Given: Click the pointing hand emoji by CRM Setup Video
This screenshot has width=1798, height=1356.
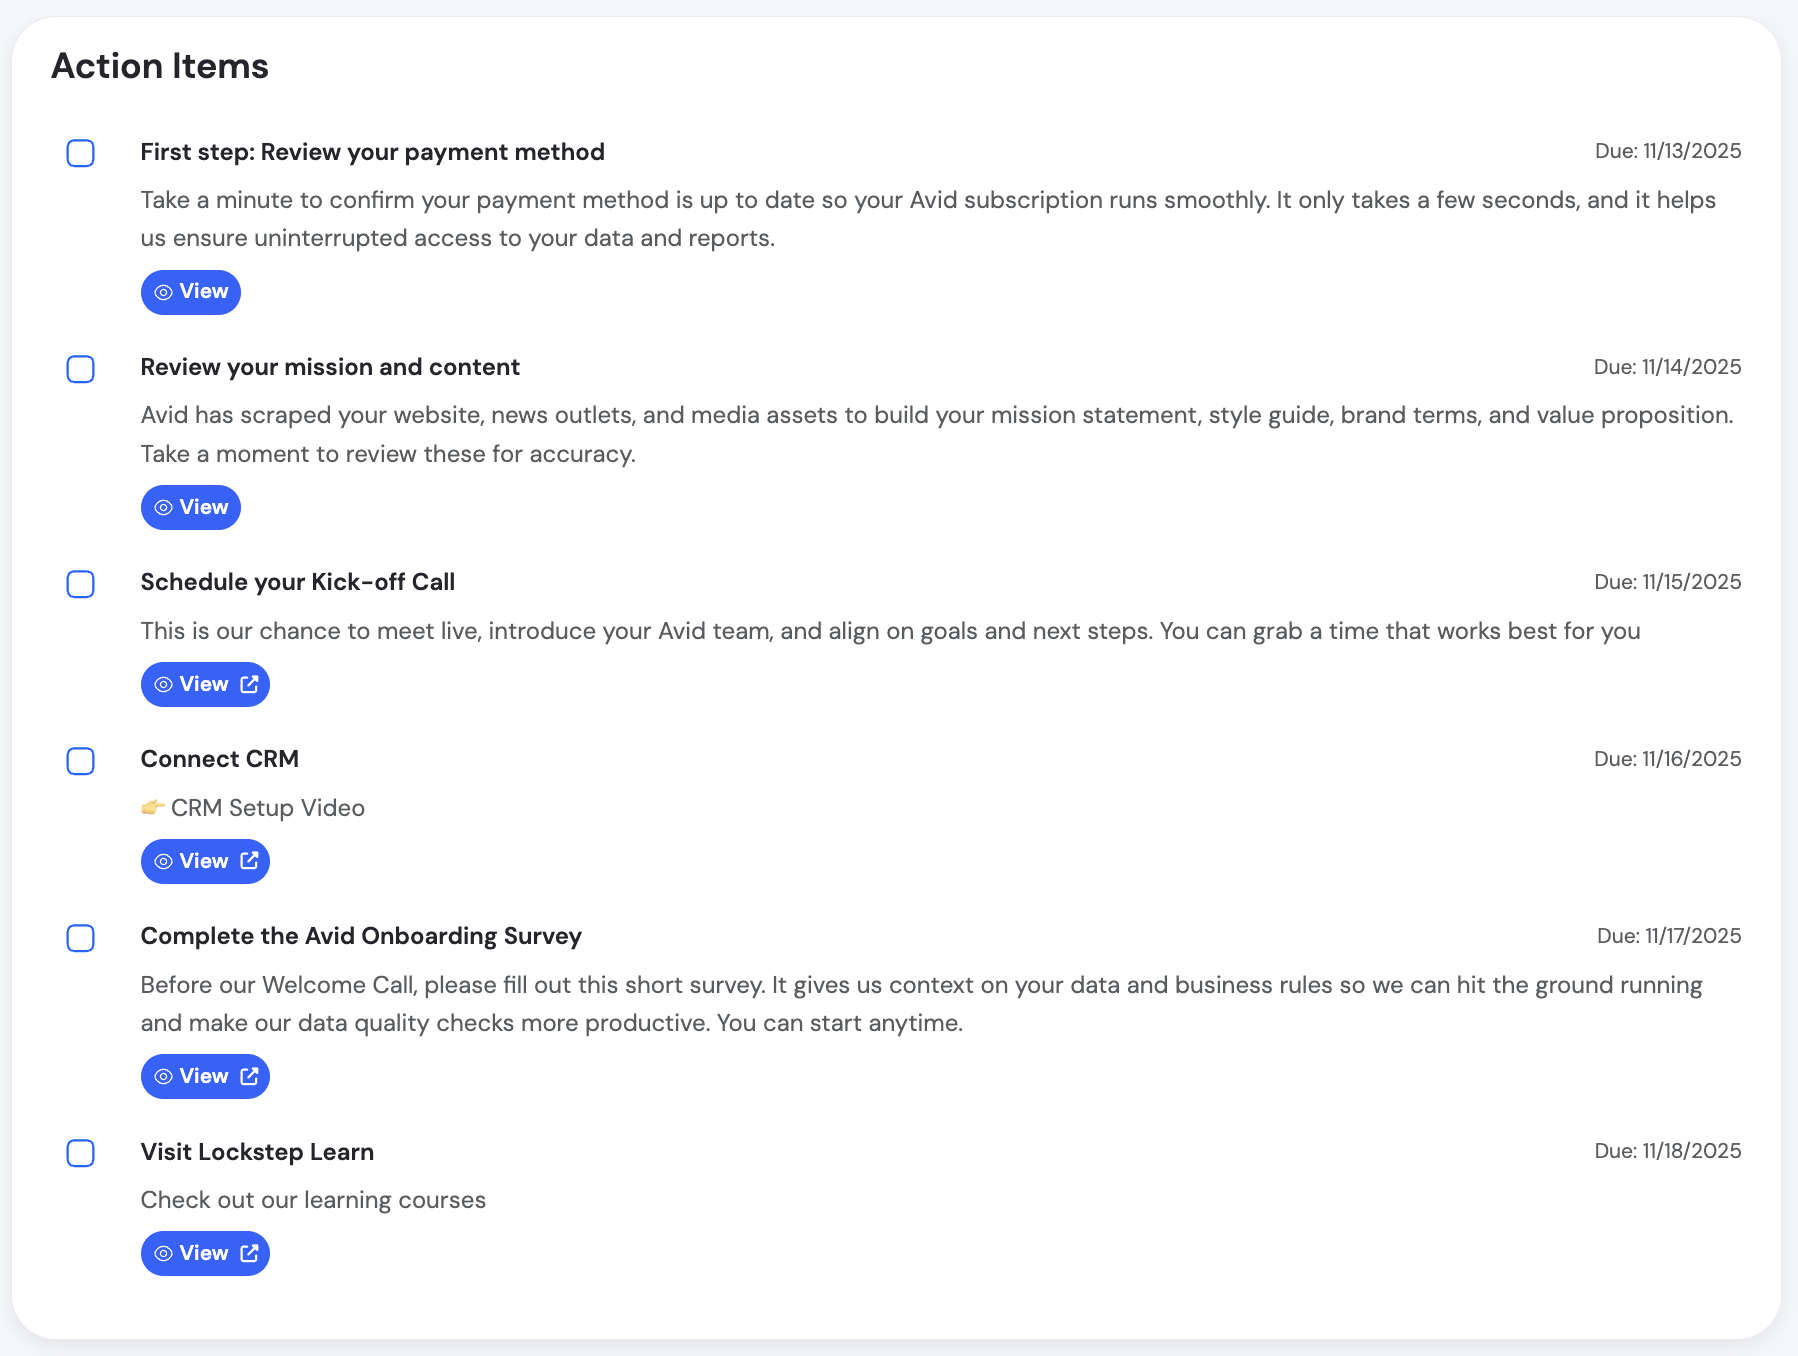Looking at the screenshot, I should point(152,807).
